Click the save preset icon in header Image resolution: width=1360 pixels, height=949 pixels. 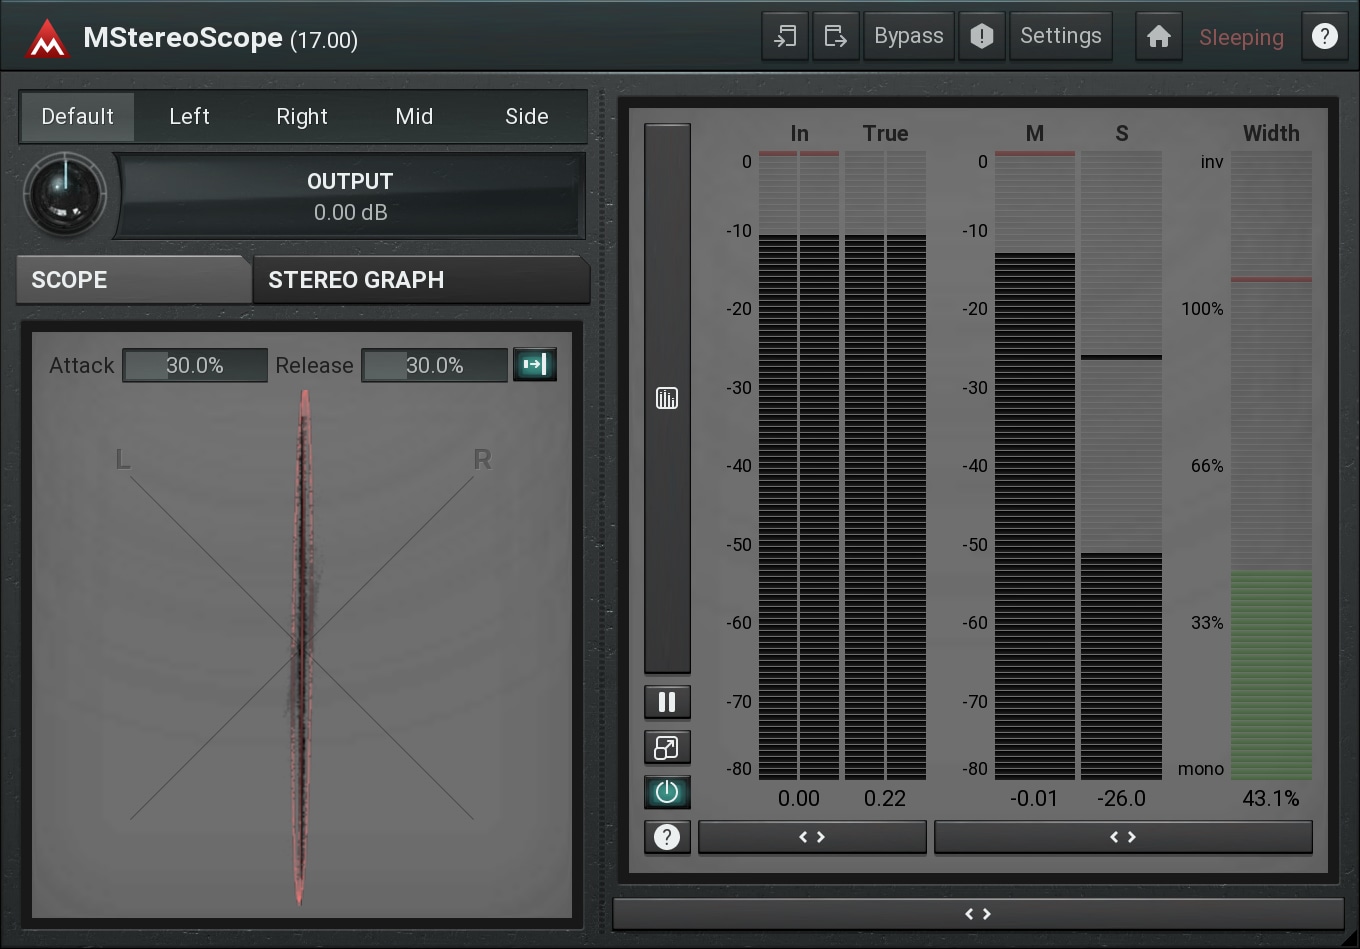(835, 37)
